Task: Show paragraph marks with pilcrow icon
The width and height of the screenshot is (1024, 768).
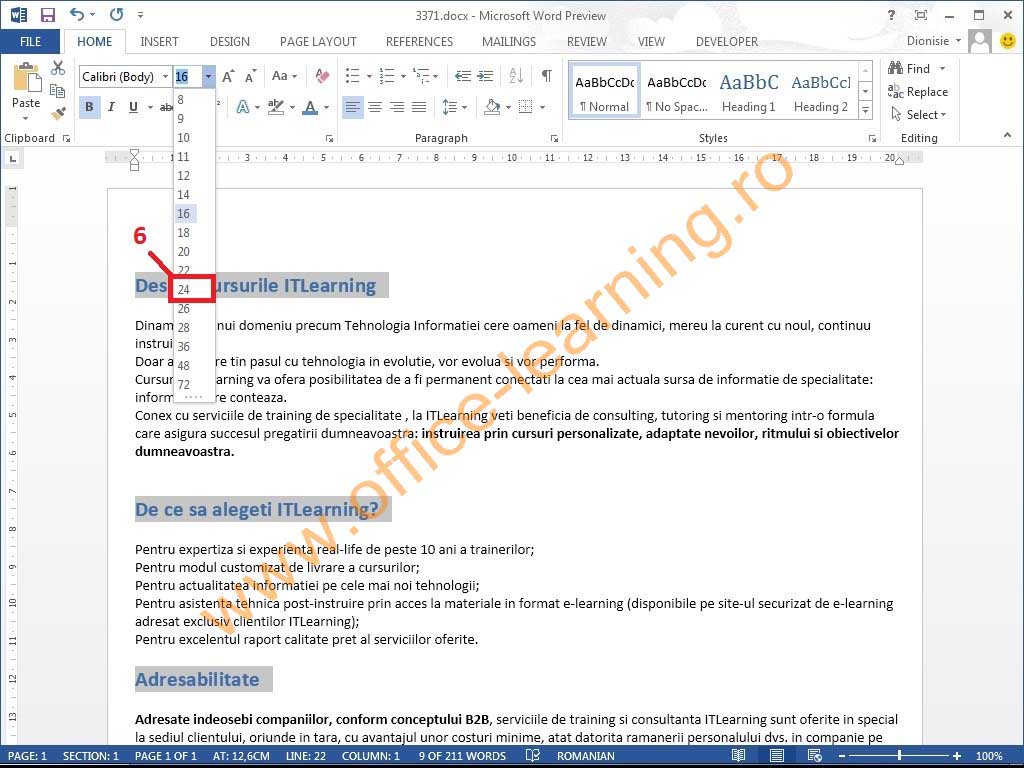Action: pyautogui.click(x=547, y=76)
